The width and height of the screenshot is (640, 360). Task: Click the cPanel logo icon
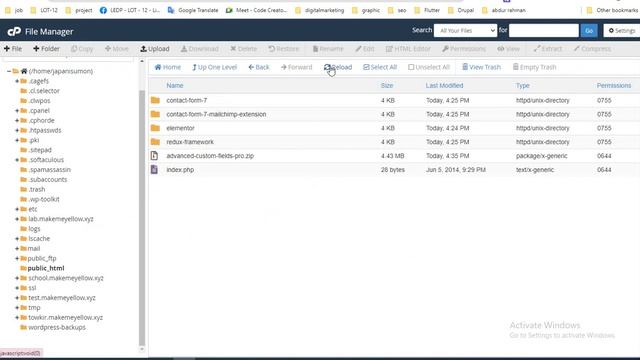[14, 31]
